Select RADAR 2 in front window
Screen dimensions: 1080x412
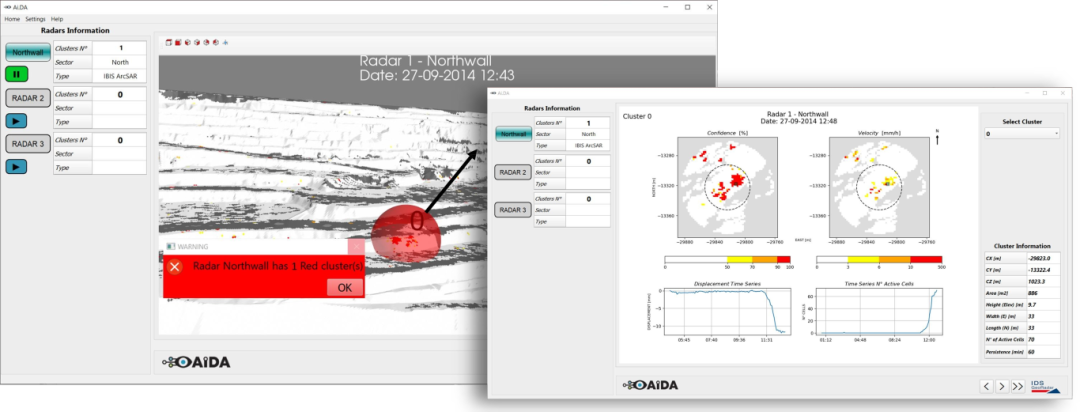pyautogui.click(x=513, y=172)
